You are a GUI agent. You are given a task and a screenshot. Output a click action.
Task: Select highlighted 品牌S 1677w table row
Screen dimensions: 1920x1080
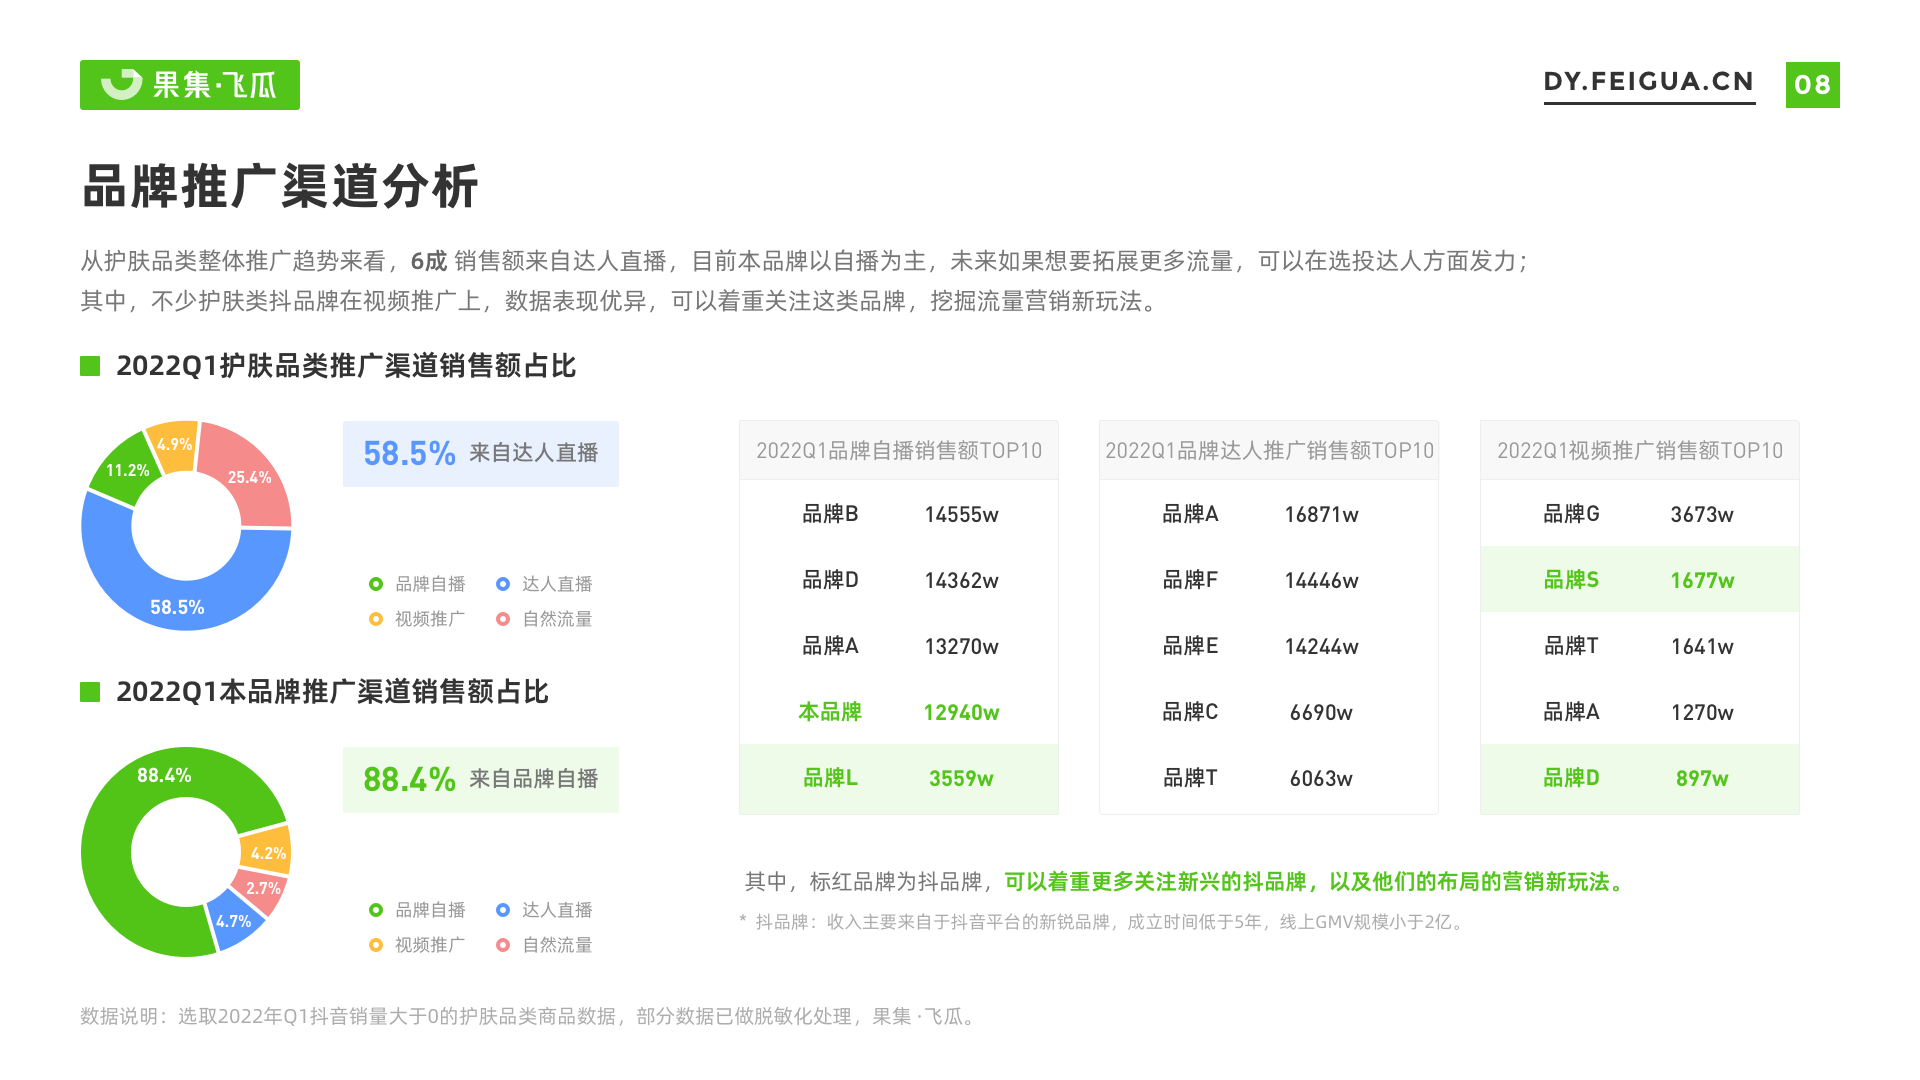pos(1639,580)
